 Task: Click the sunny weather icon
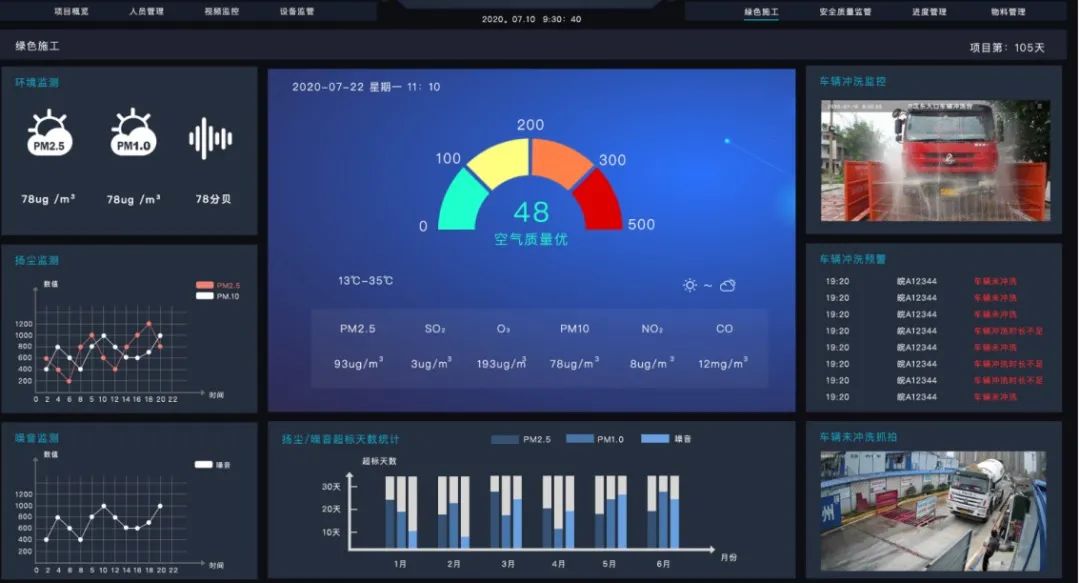690,285
